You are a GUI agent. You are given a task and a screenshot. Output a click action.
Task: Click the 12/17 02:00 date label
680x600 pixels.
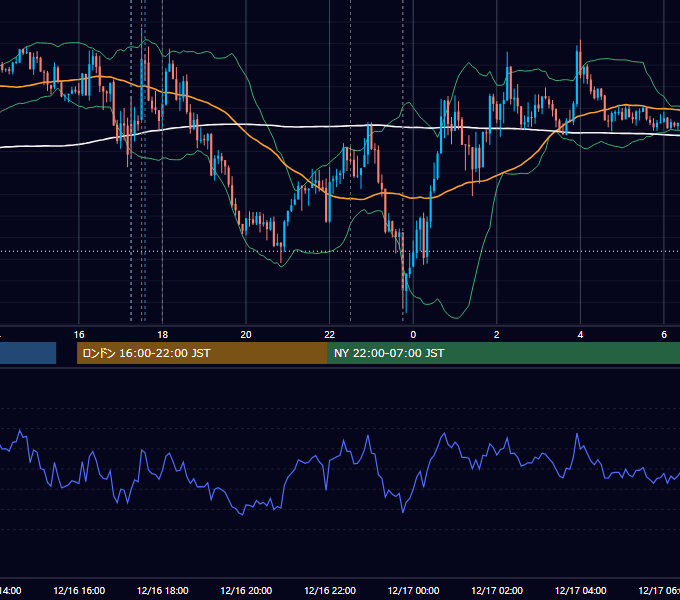pyautogui.click(x=497, y=590)
